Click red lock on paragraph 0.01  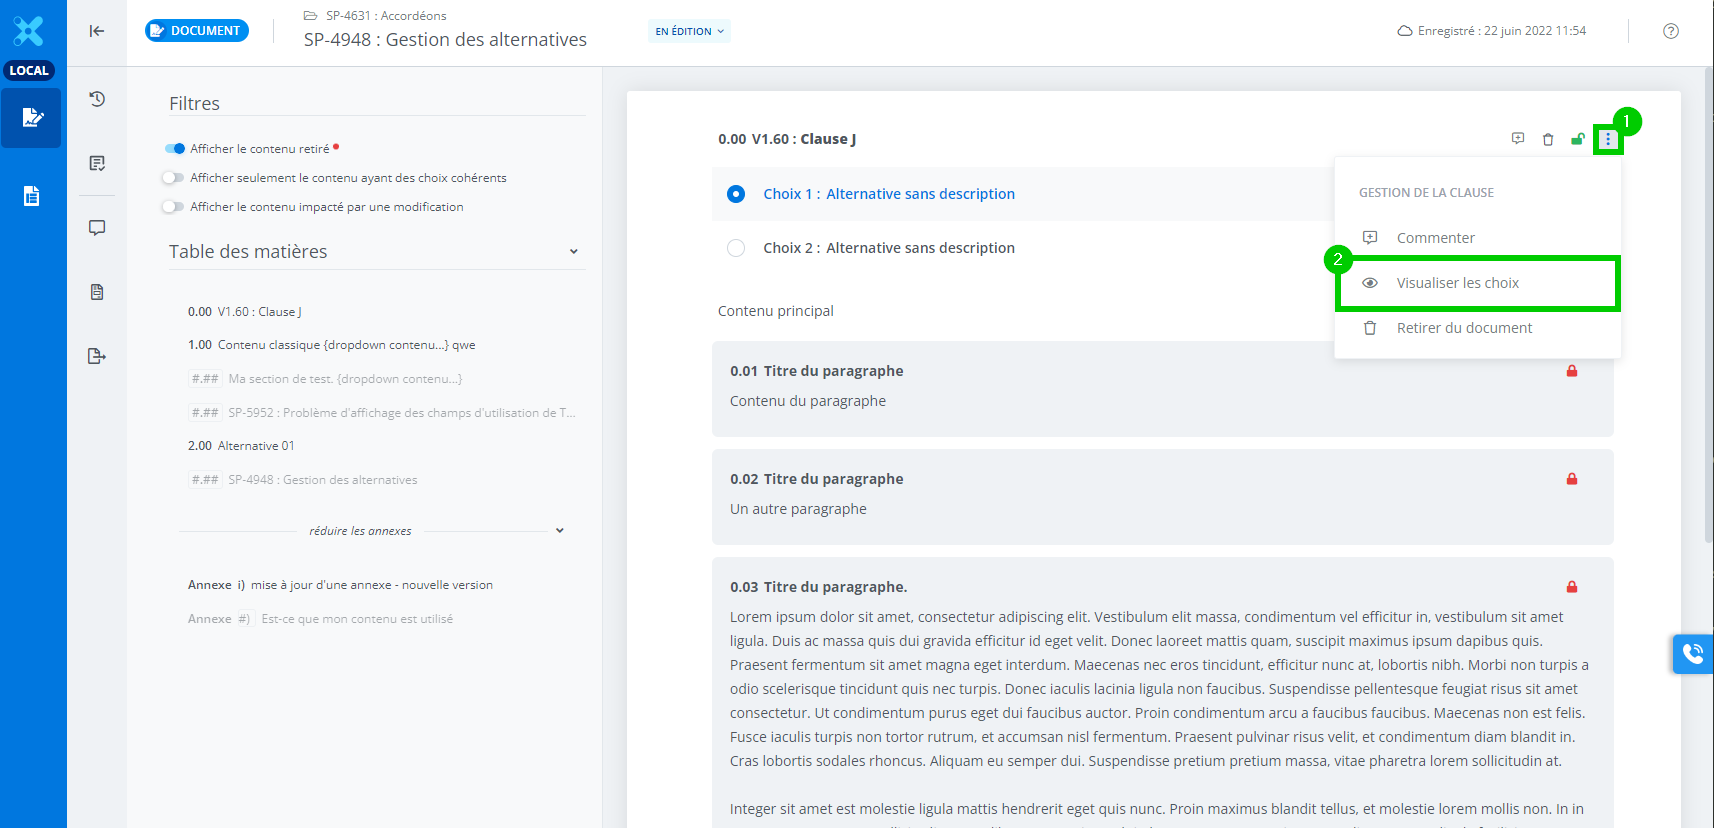1571,371
